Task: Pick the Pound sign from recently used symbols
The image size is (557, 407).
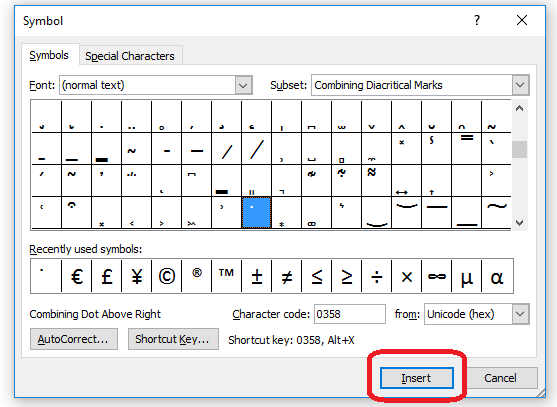Action: (x=107, y=276)
